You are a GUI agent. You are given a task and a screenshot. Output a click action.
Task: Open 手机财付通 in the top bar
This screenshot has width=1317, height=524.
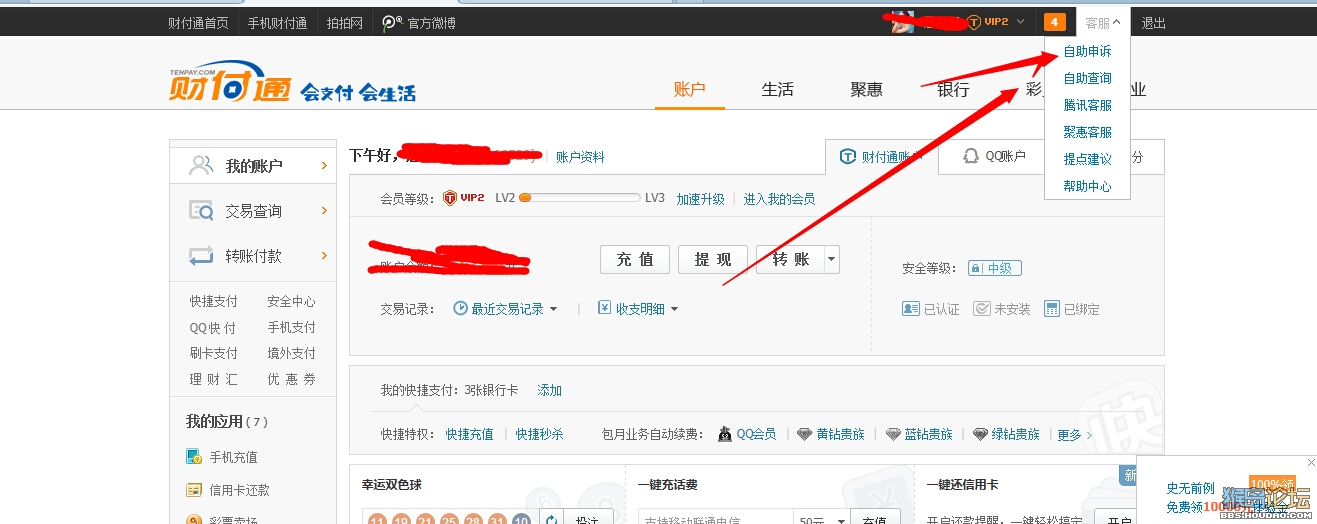tap(277, 23)
